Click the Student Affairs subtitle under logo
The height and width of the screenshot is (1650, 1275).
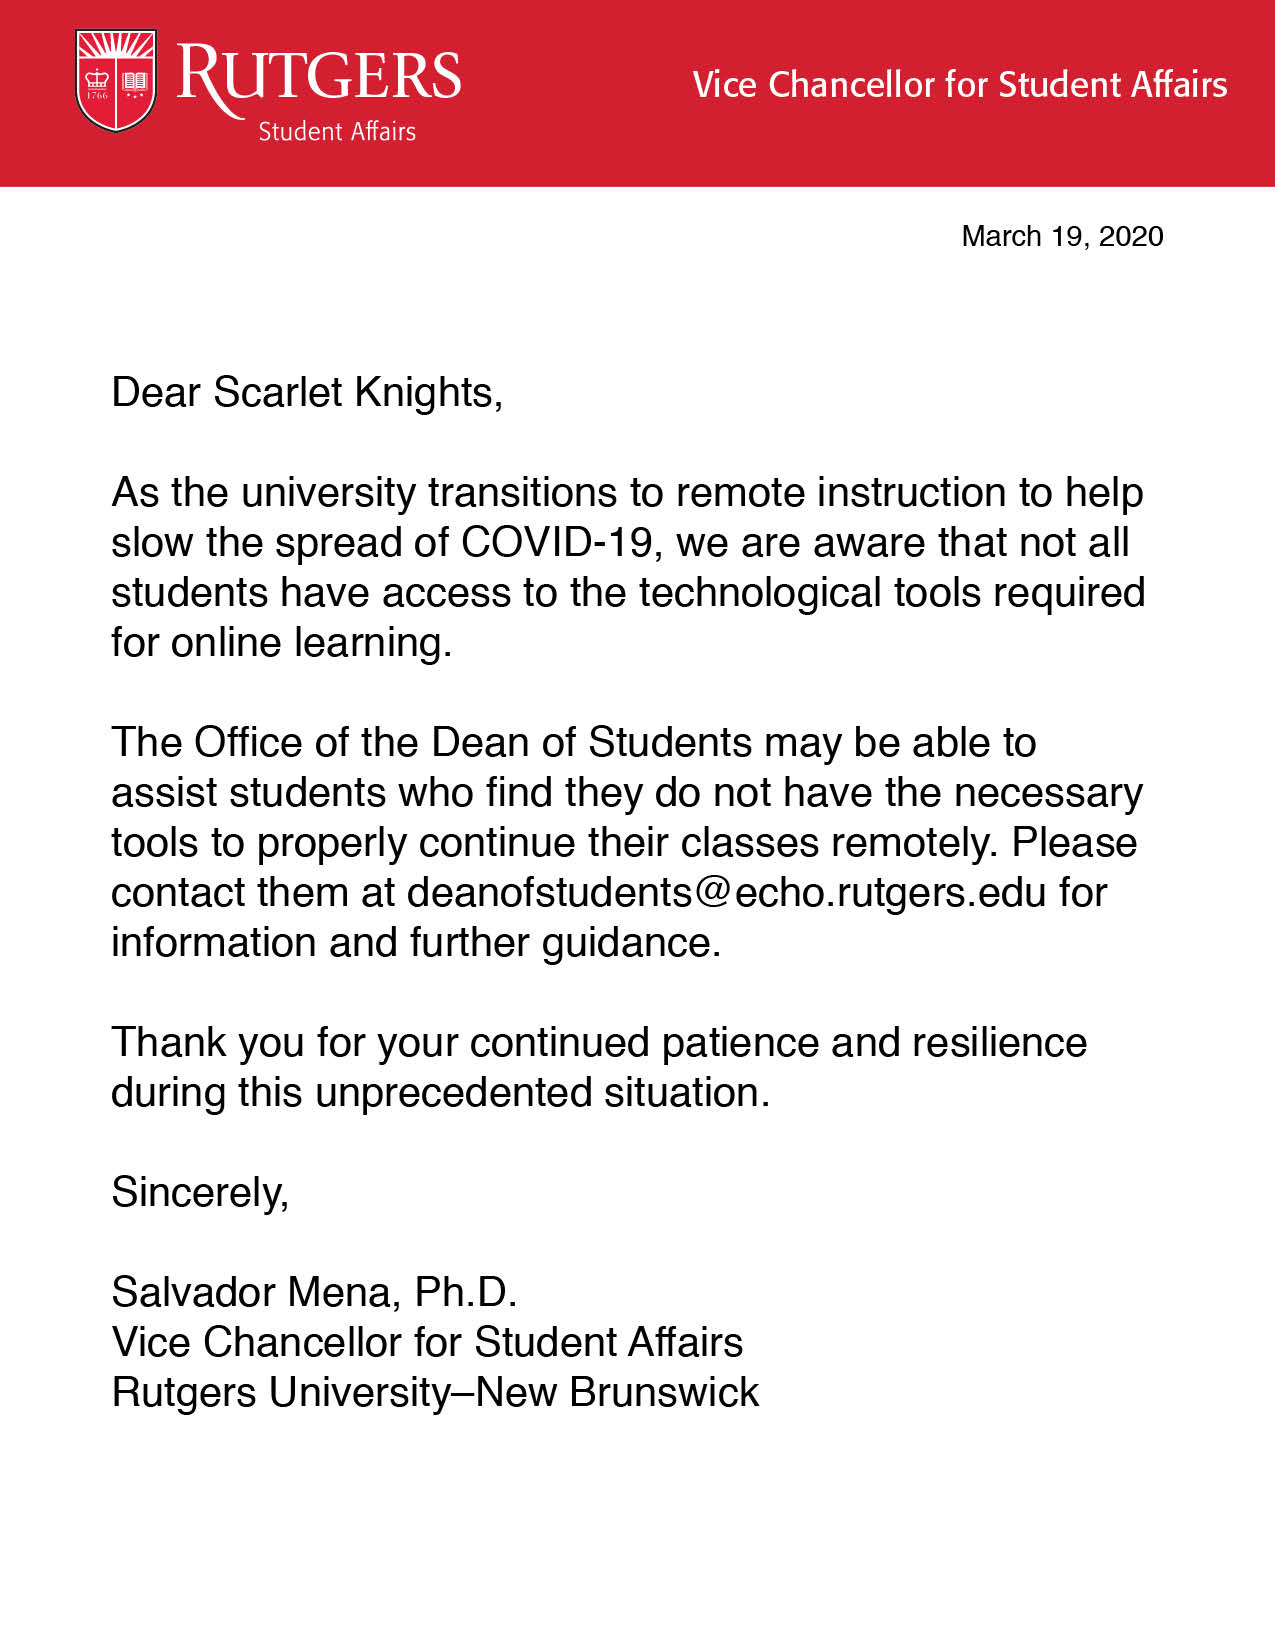coord(337,131)
